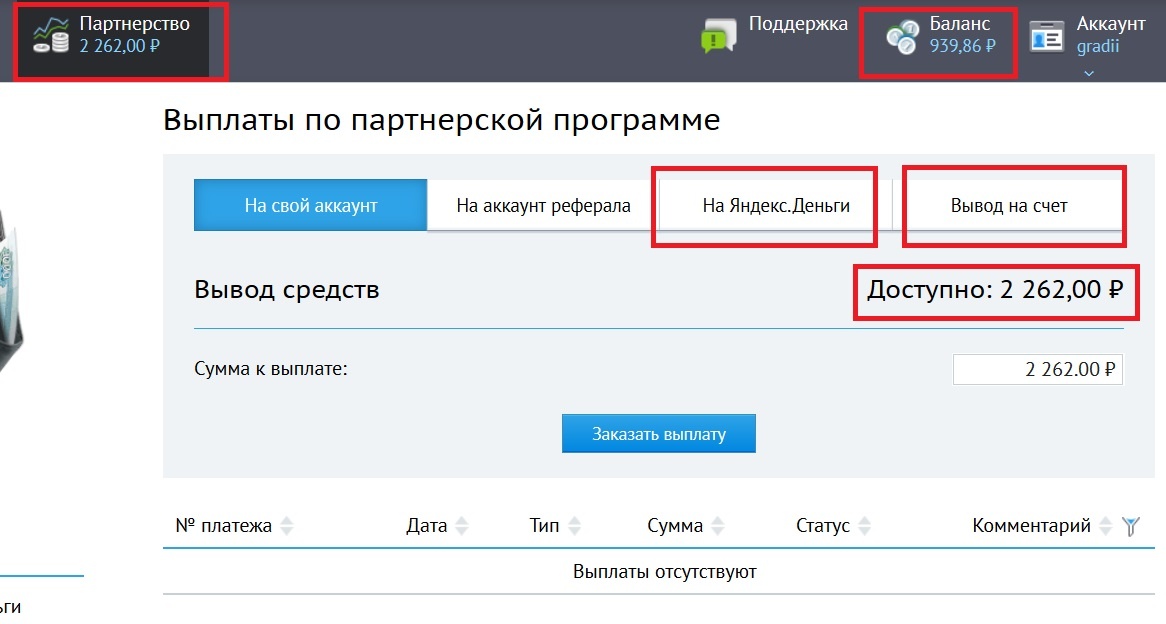This screenshot has height=624, width=1166.
Task: Switch to На Яндекс.Деньги tab
Action: 776,205
